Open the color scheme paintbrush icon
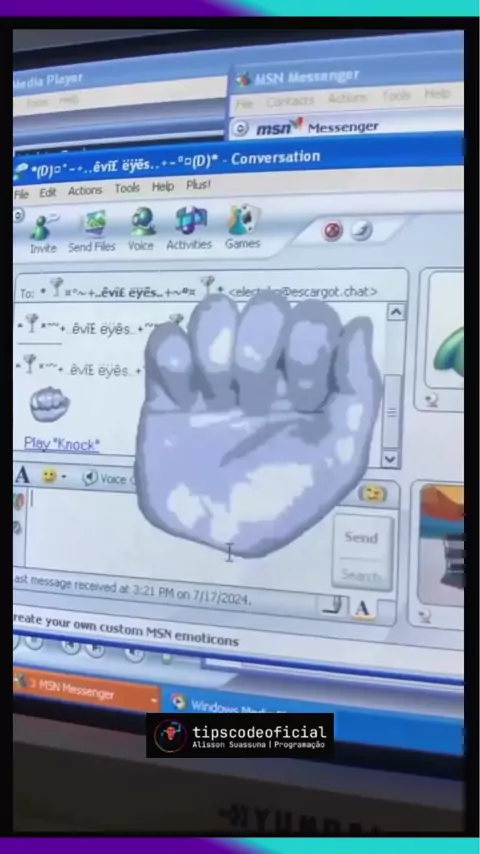This screenshot has width=480, height=854. pos(361,230)
